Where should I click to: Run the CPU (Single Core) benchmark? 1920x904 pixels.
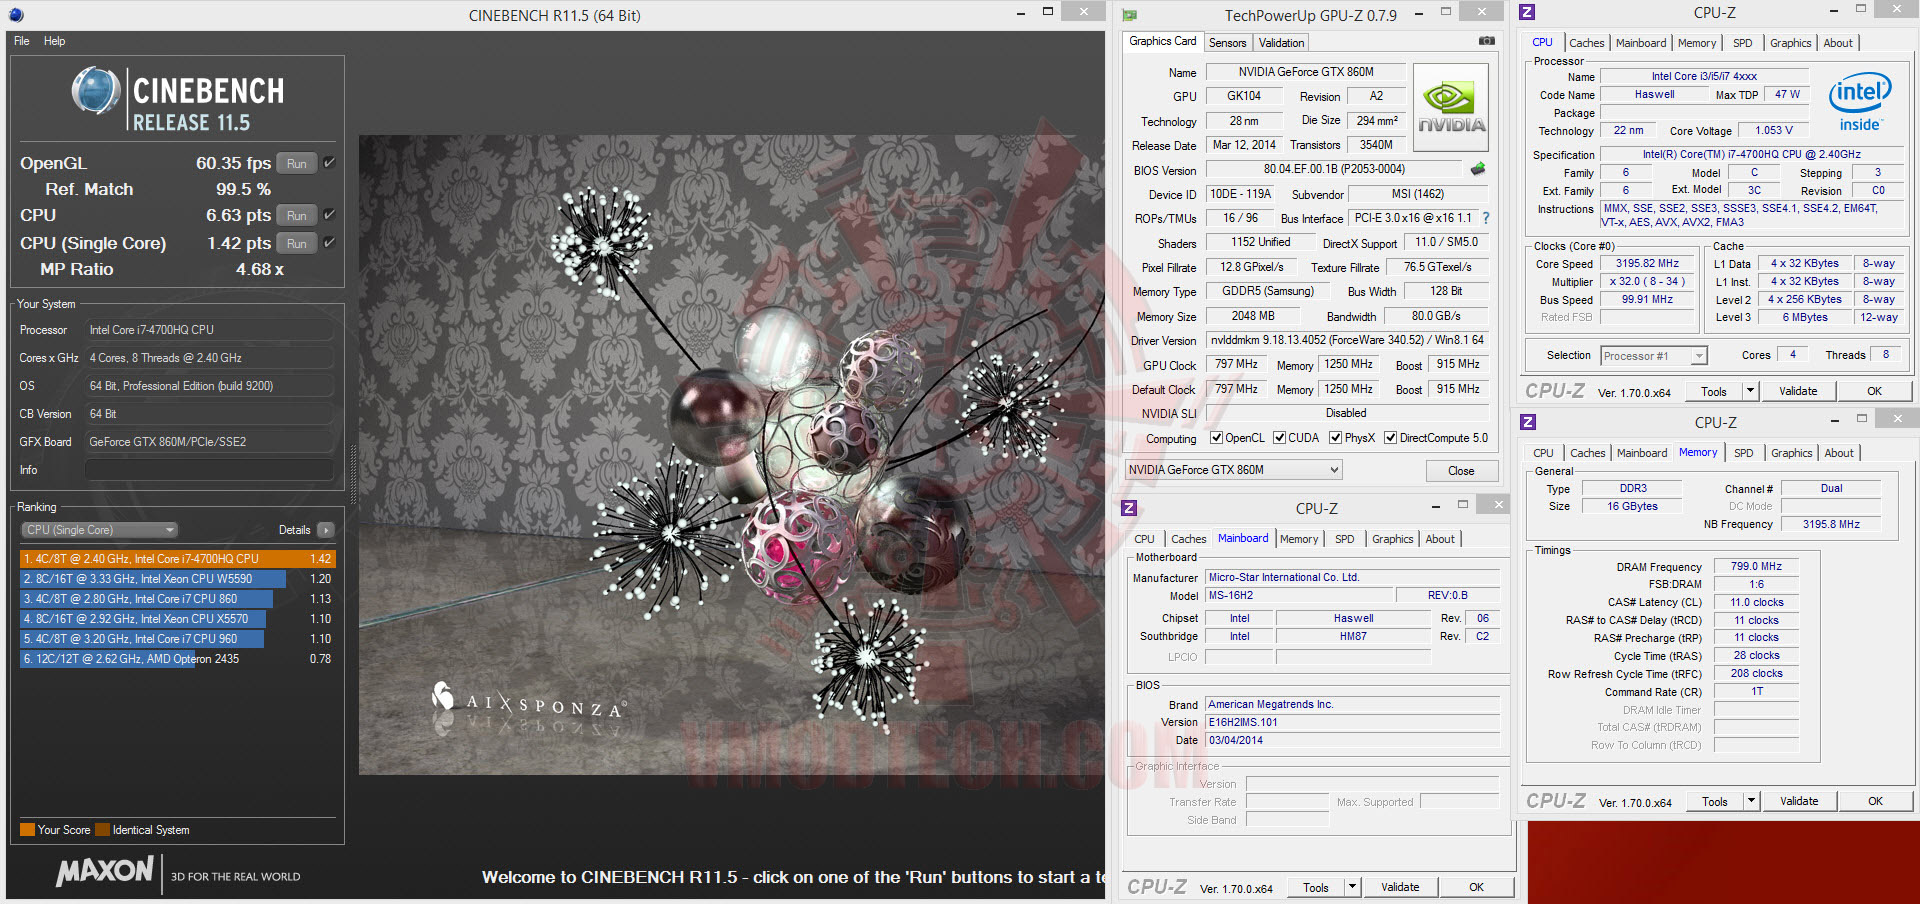coord(297,243)
